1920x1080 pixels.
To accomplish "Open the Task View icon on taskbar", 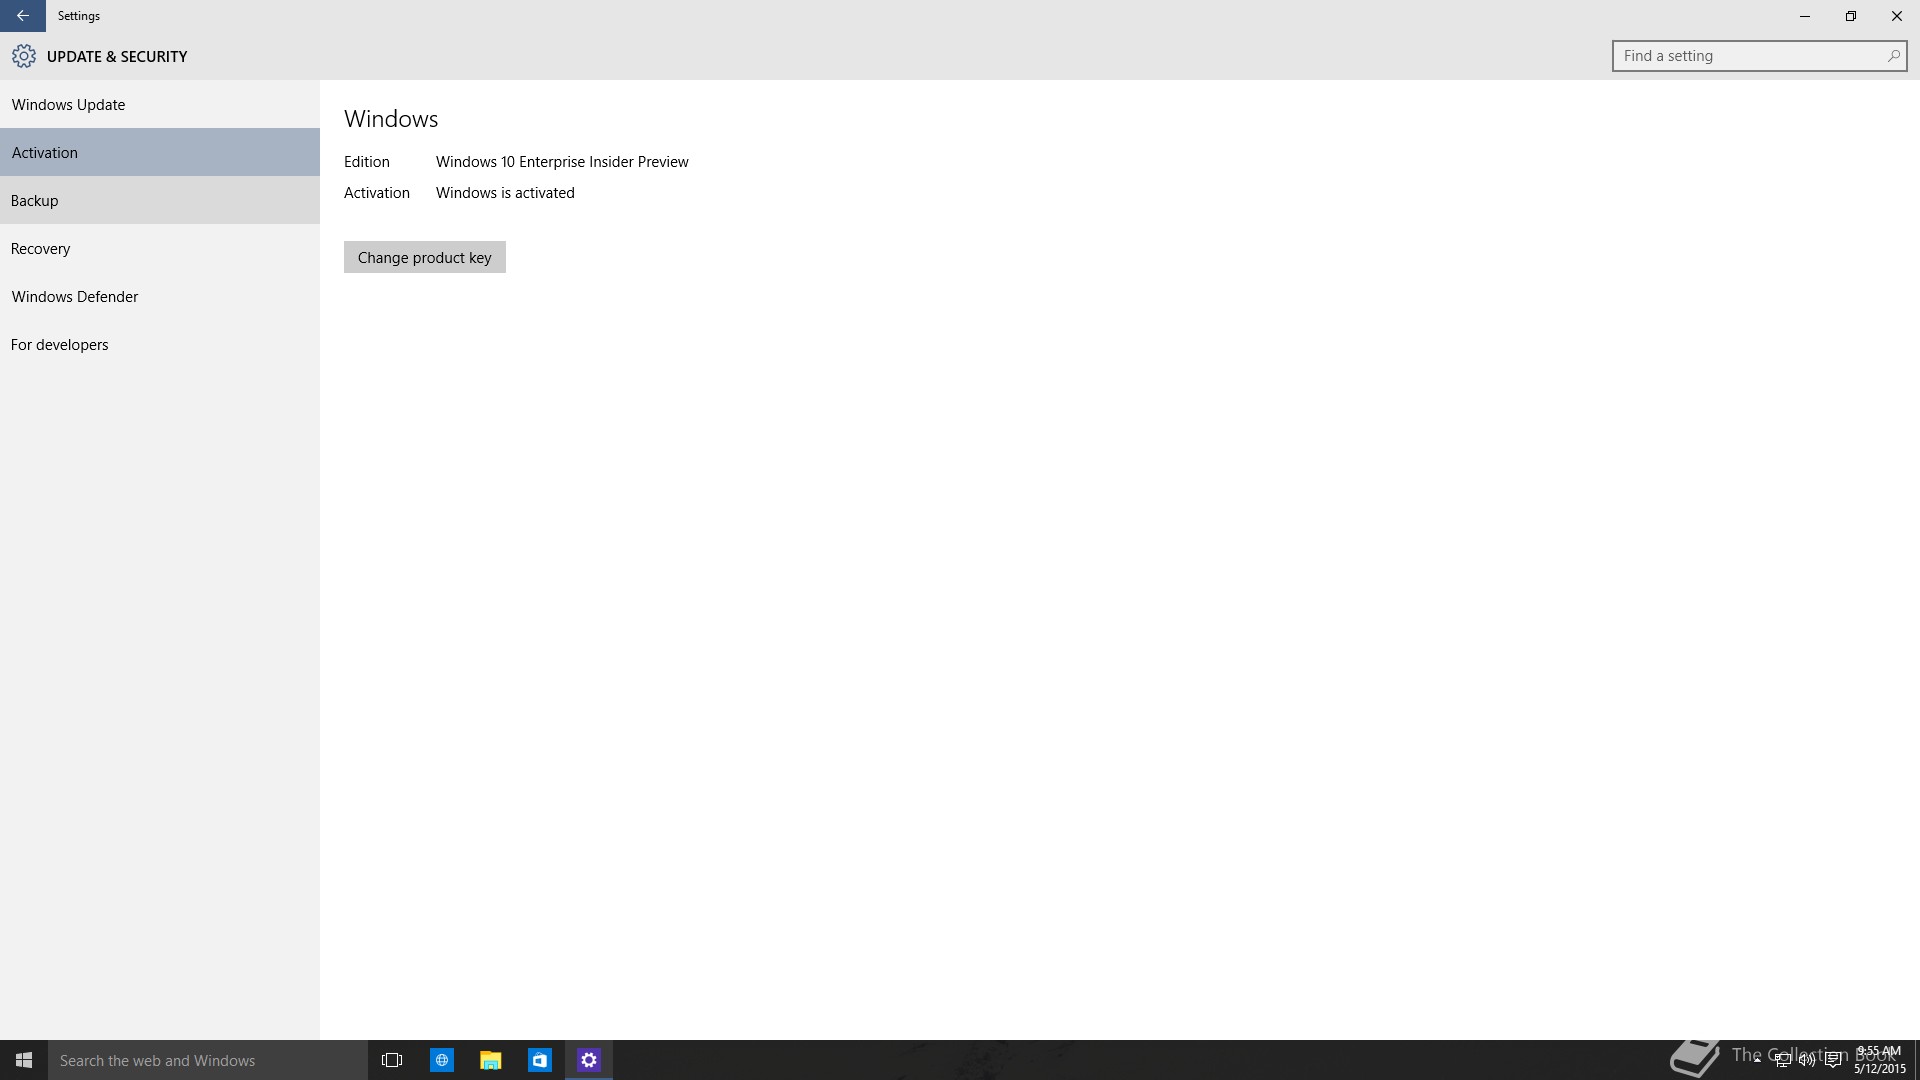I will point(392,1060).
